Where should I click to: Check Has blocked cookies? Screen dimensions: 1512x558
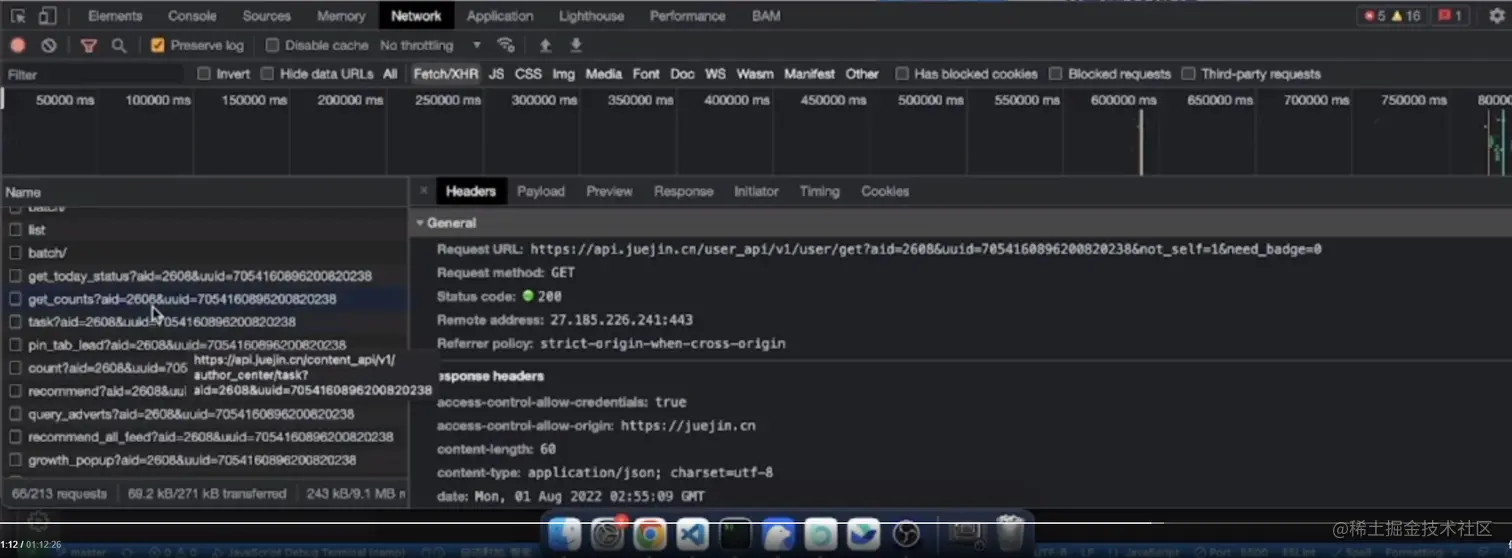tap(902, 74)
